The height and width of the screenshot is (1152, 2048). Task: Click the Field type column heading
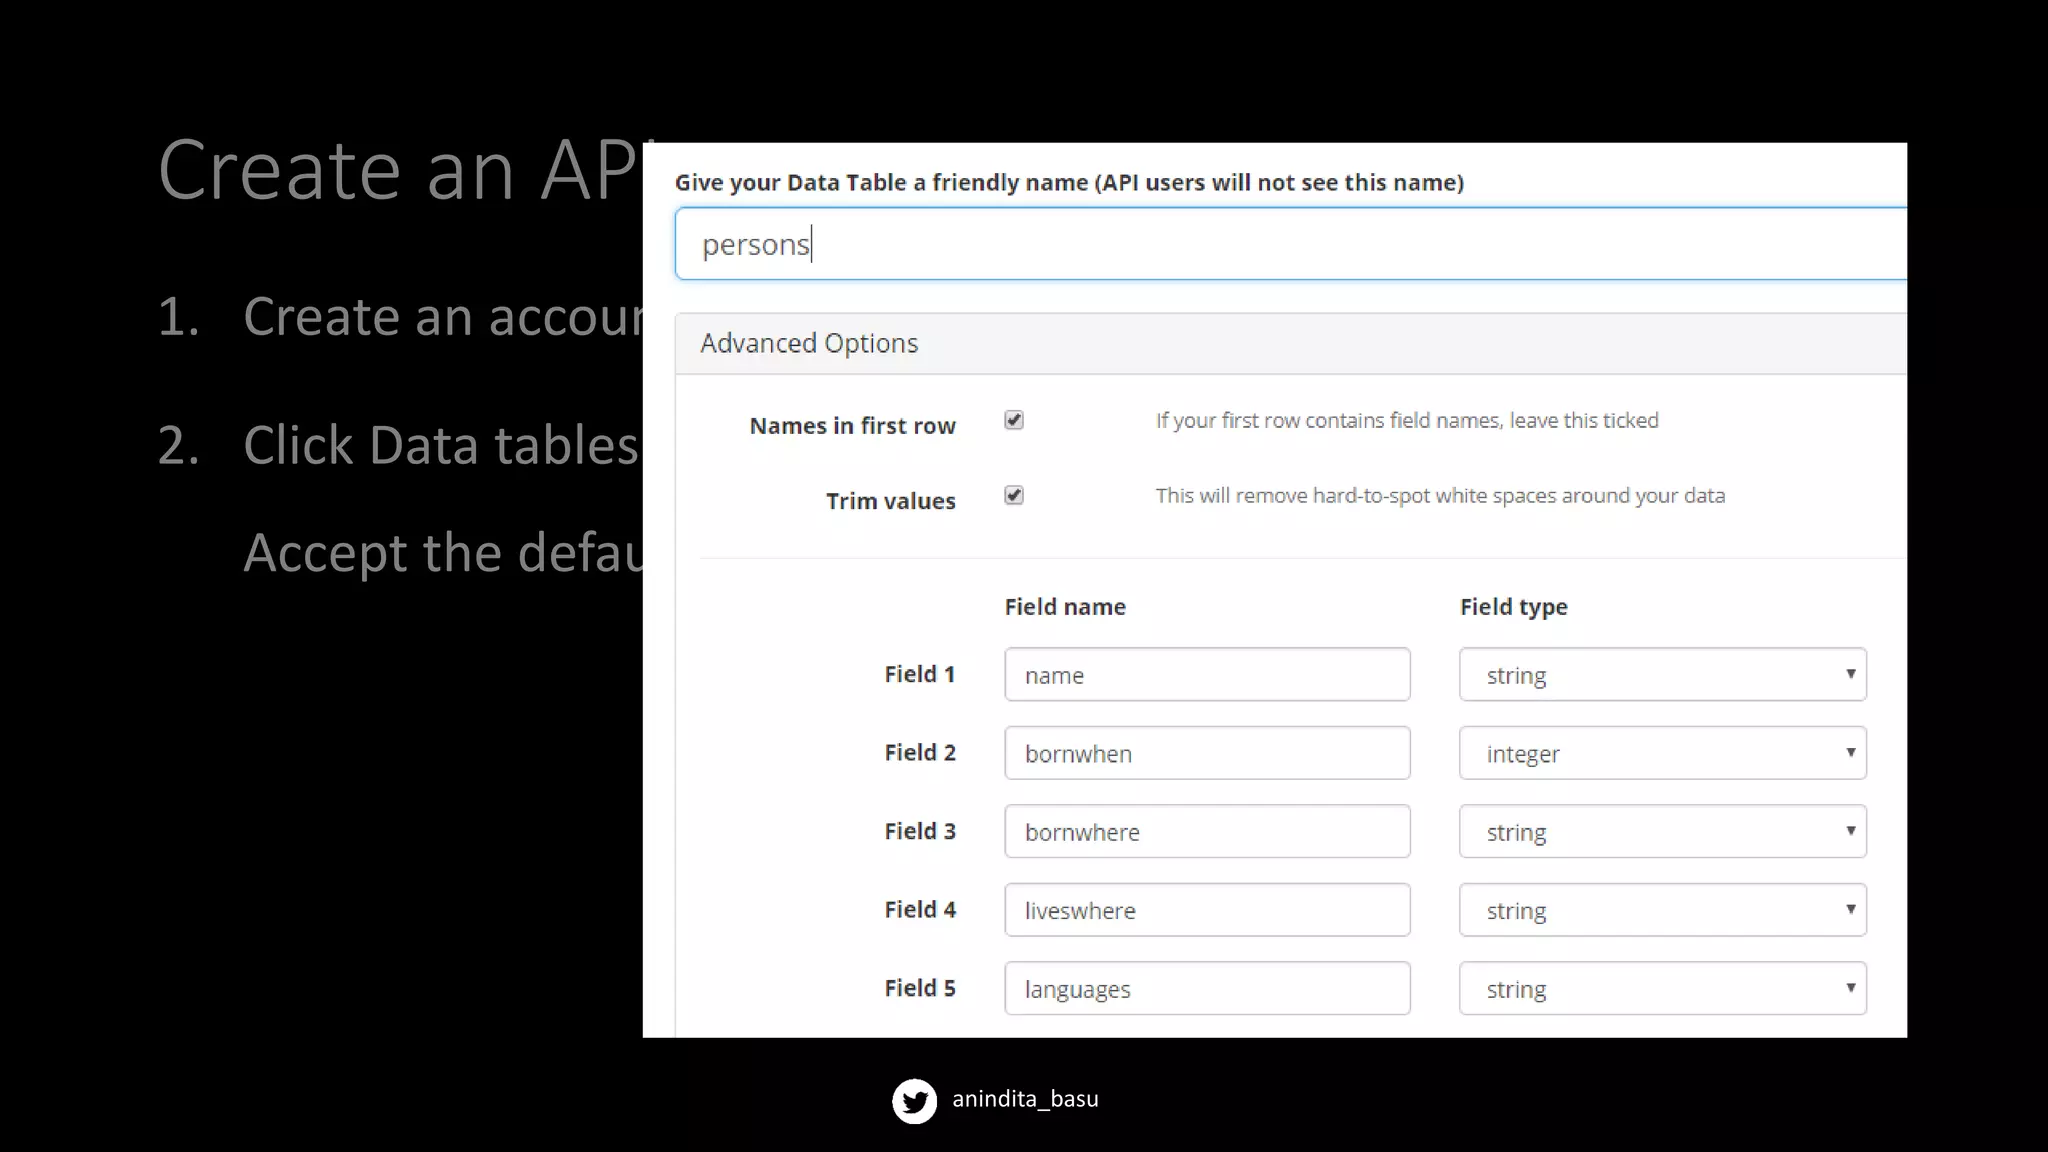pos(1513,607)
